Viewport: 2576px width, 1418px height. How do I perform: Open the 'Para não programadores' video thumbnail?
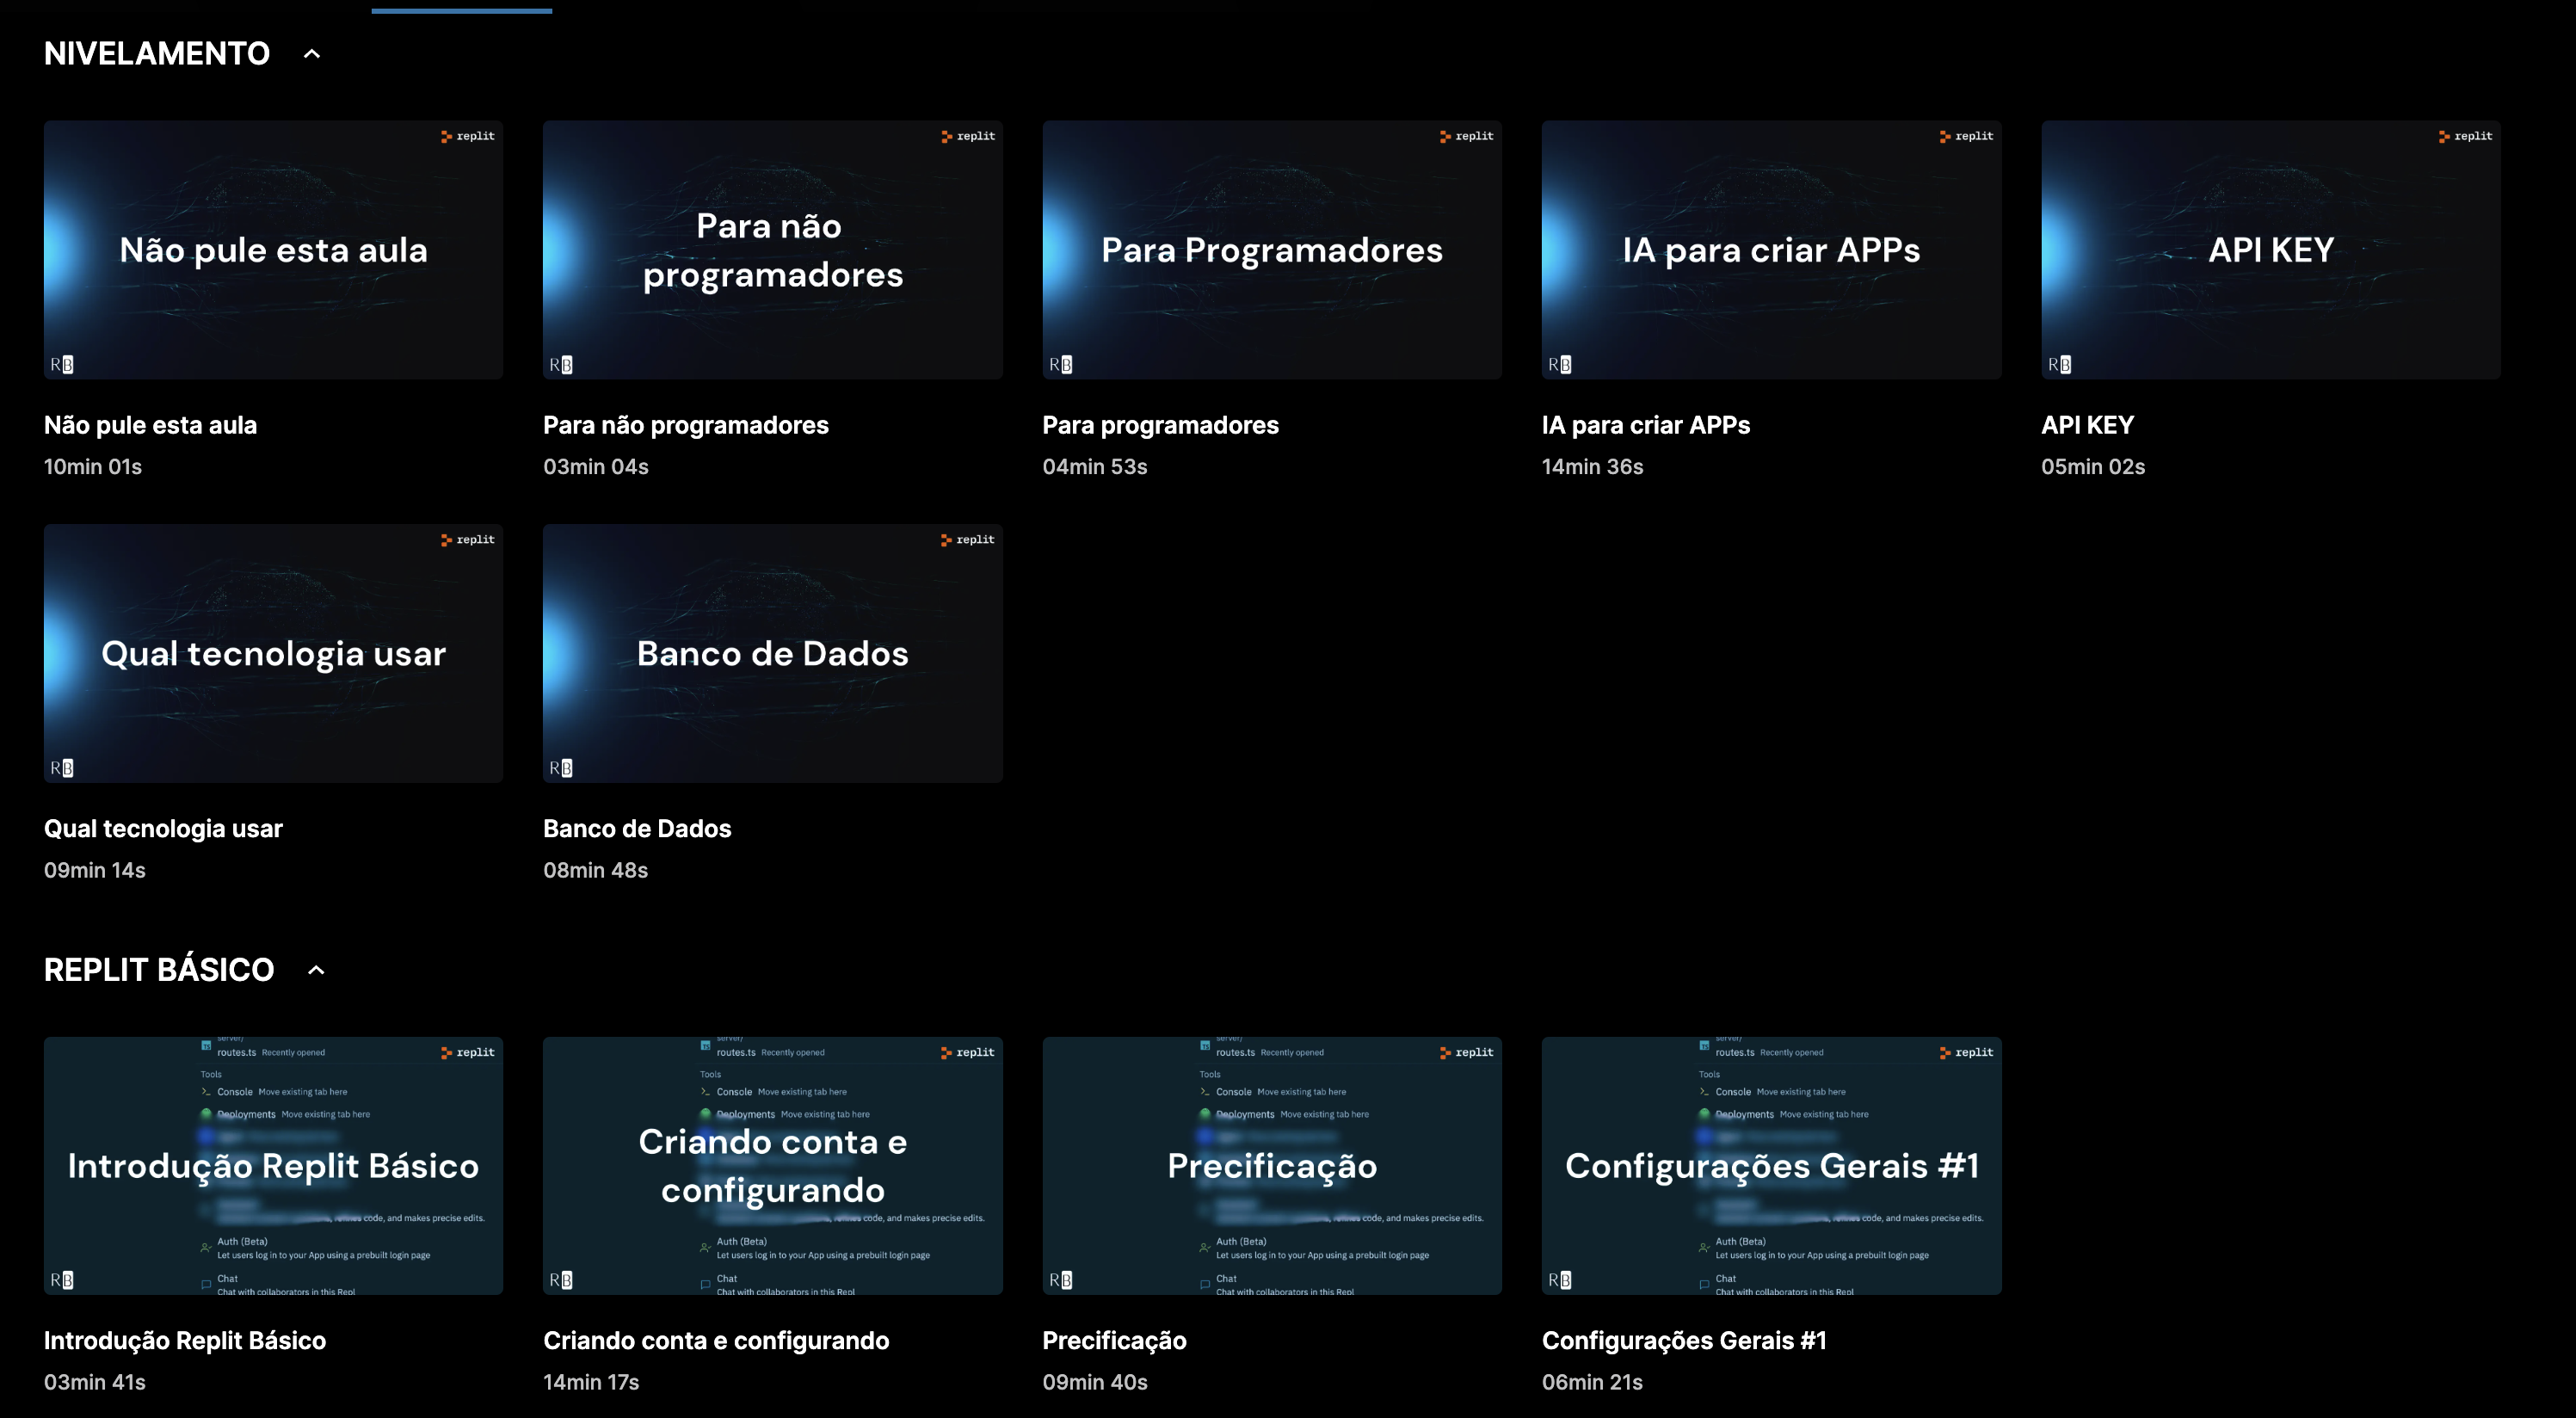[772, 250]
